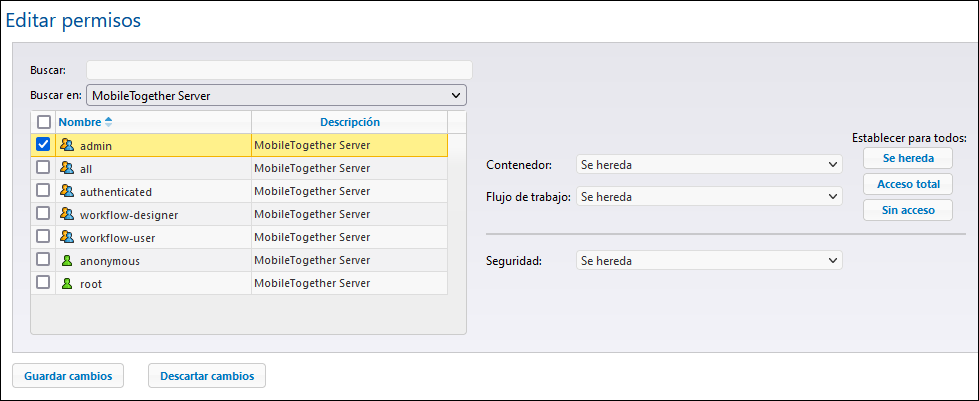Sort by the Descripción column header

(x=350, y=122)
